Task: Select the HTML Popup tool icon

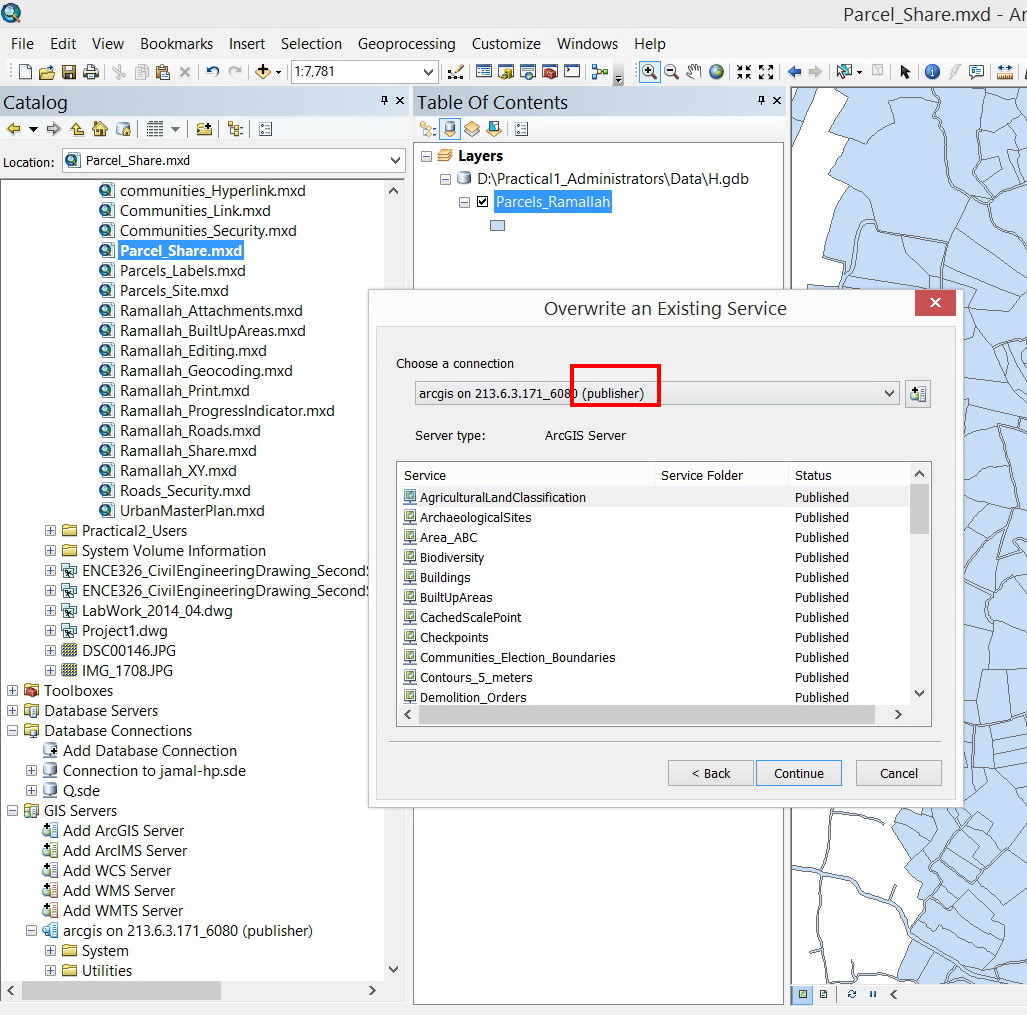Action: (977, 72)
